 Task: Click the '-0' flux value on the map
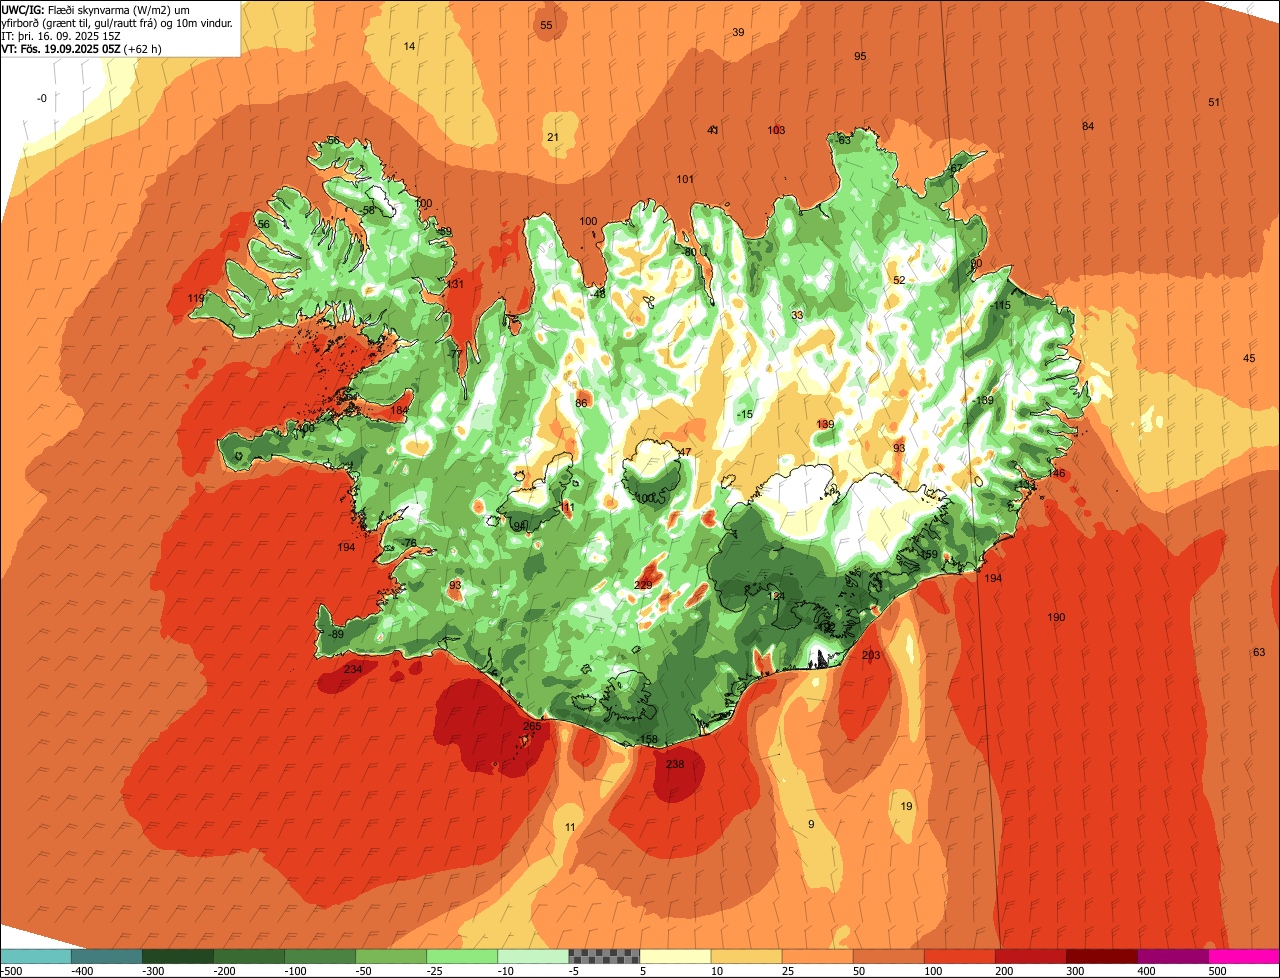pyautogui.click(x=41, y=98)
